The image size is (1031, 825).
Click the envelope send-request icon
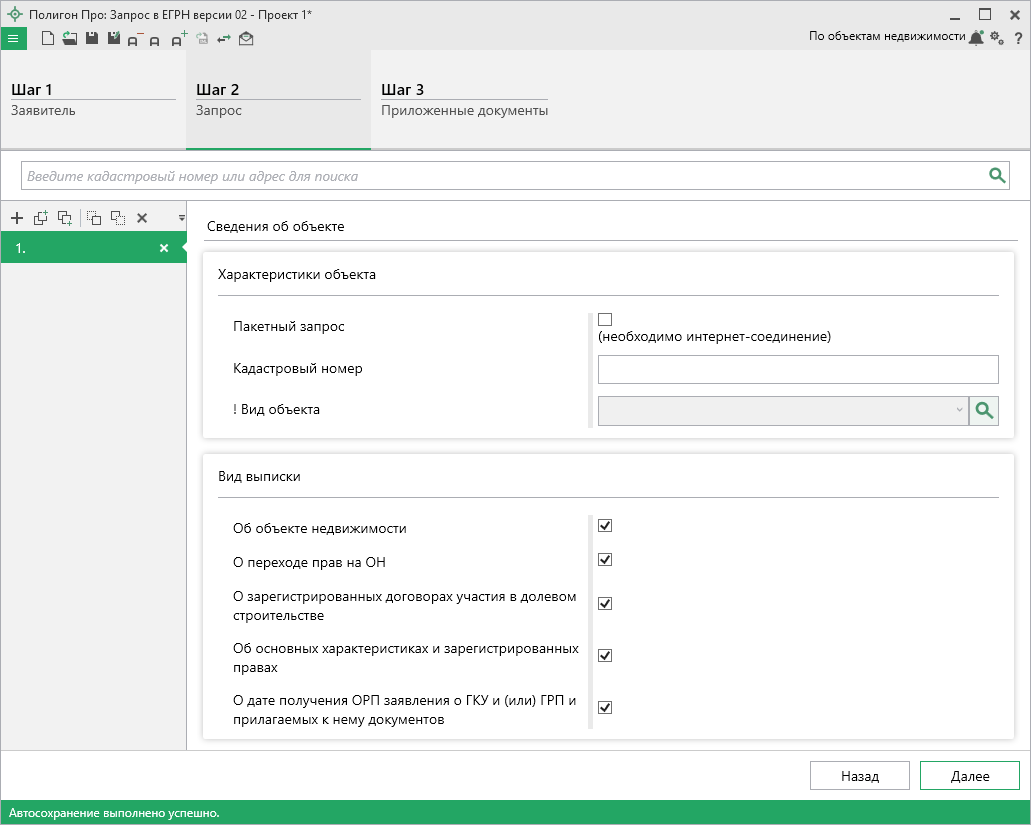[x=246, y=38]
